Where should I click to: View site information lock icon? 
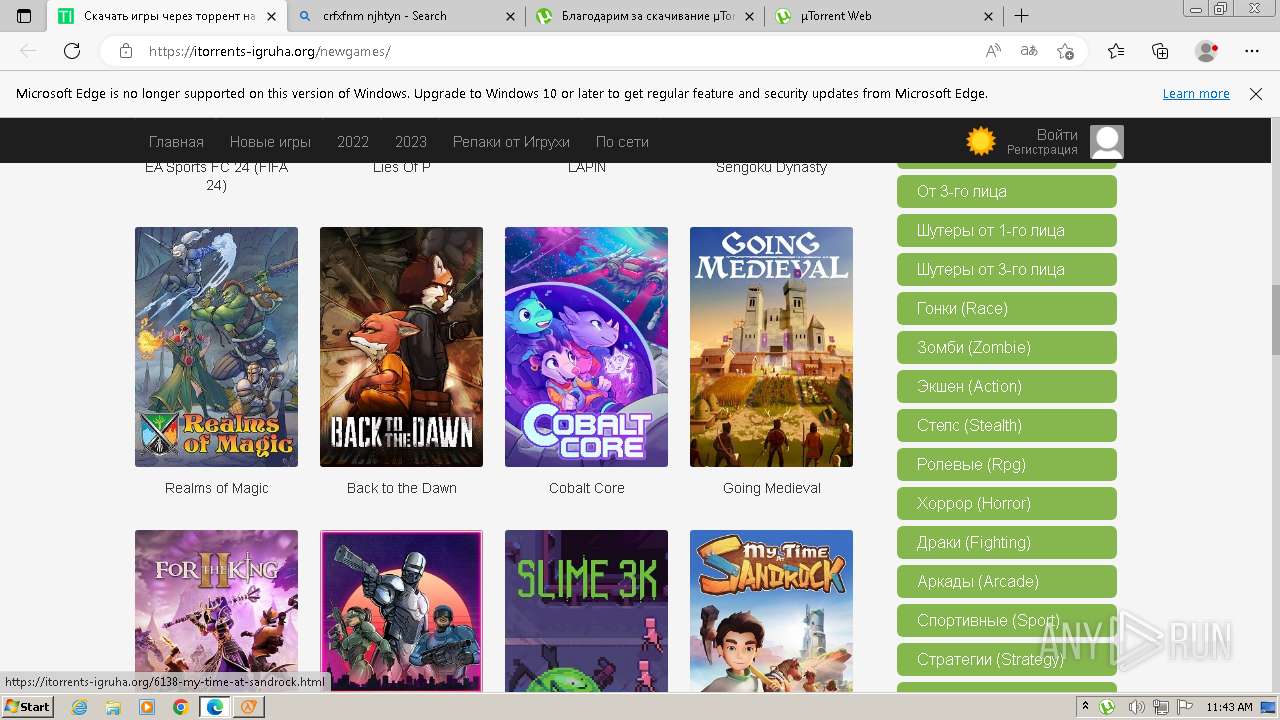[x=126, y=51]
